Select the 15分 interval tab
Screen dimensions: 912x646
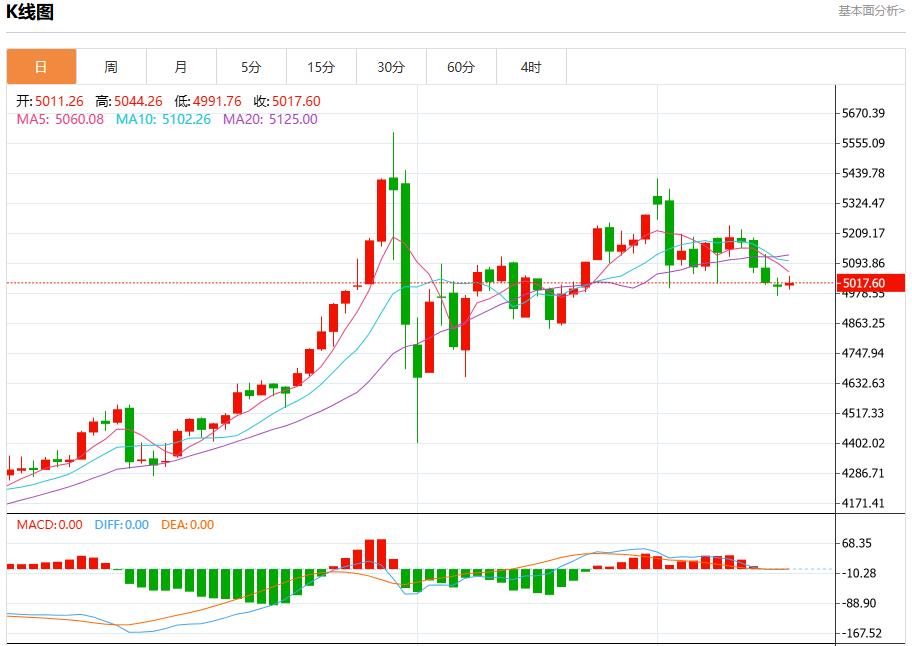pyautogui.click(x=321, y=67)
